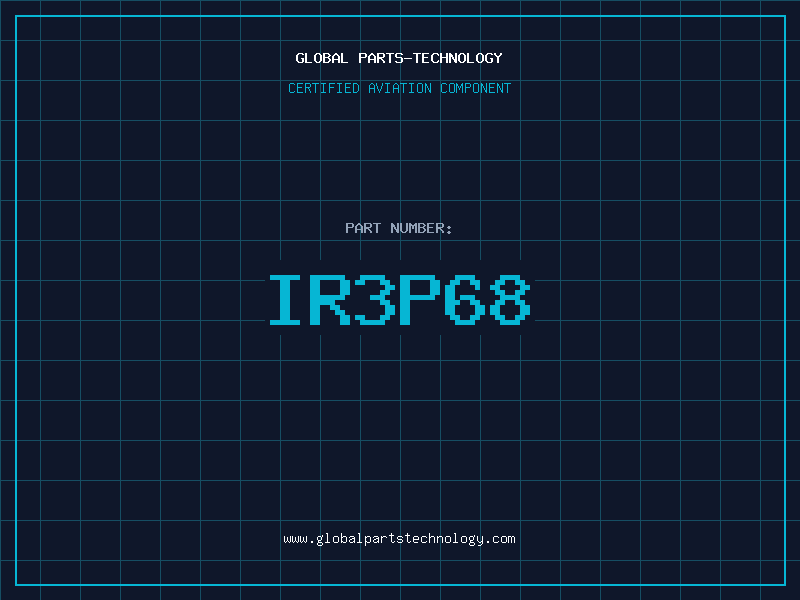Select the part number IR3P68
800x600 pixels.
(x=400, y=299)
